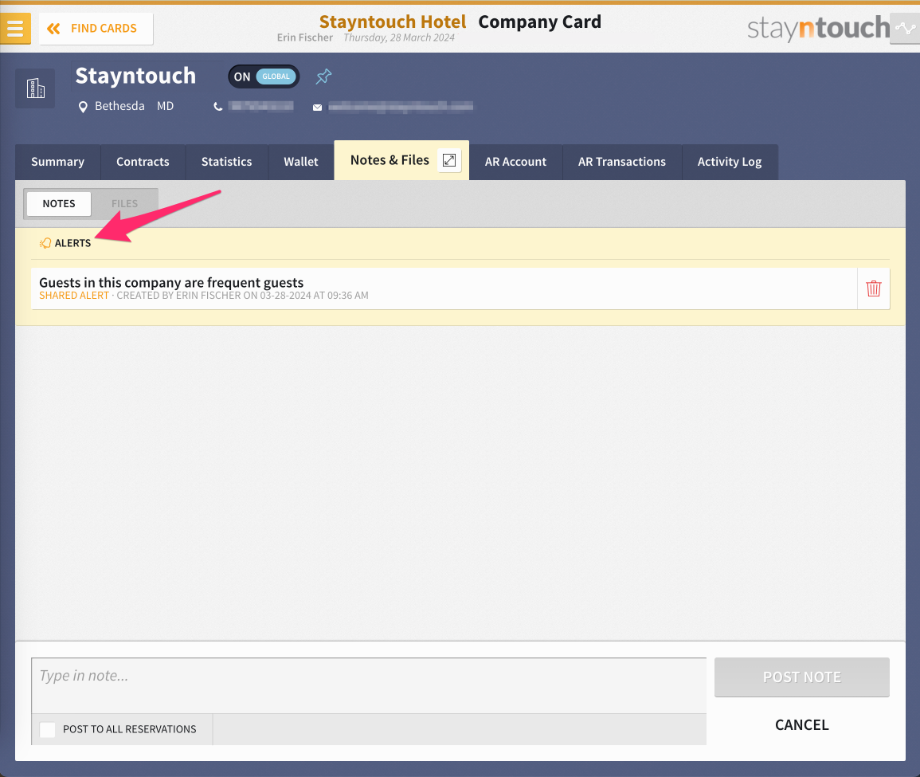Open the Wallet tab
920x777 pixels.
click(301, 162)
